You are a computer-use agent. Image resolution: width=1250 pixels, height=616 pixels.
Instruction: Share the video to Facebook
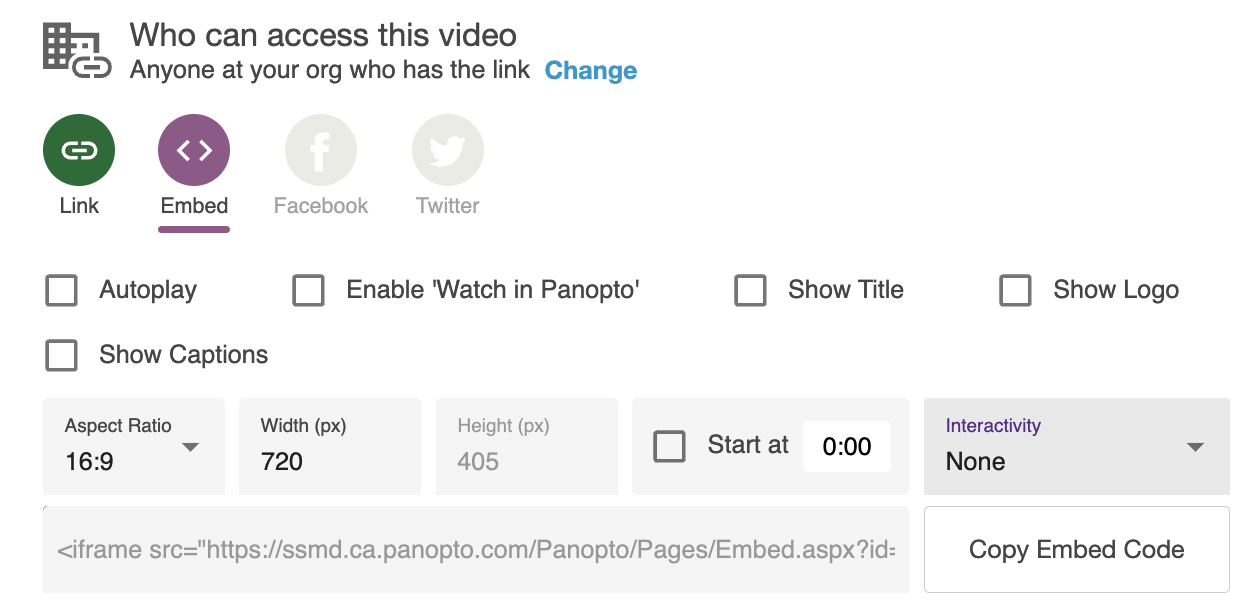coord(320,149)
